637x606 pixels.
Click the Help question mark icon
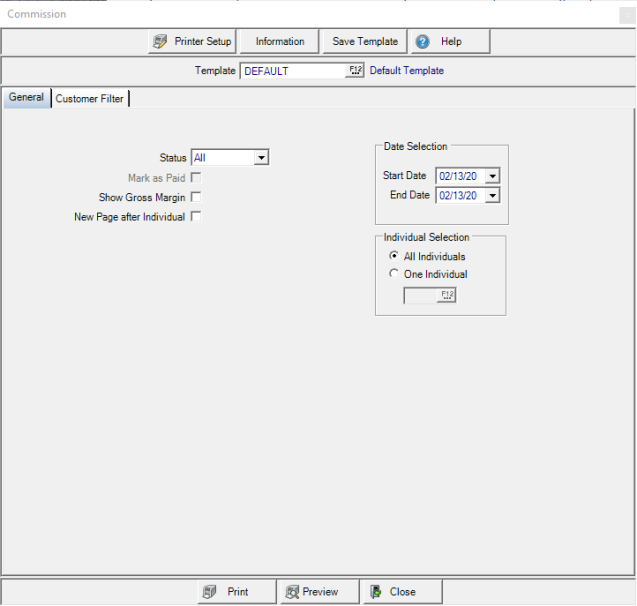click(423, 42)
